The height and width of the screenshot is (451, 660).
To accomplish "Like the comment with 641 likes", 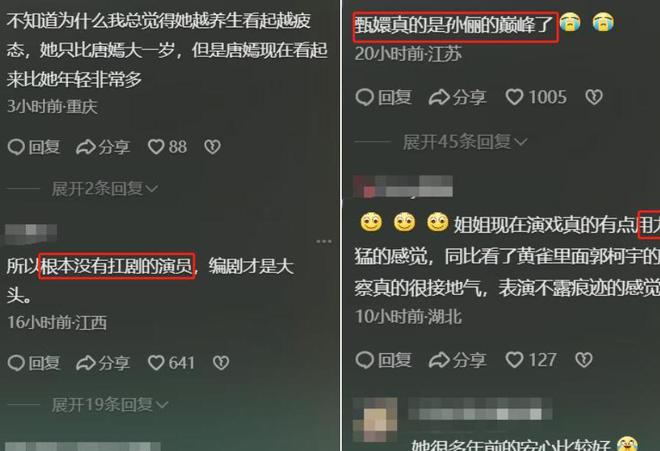I will pyautogui.click(x=171, y=363).
